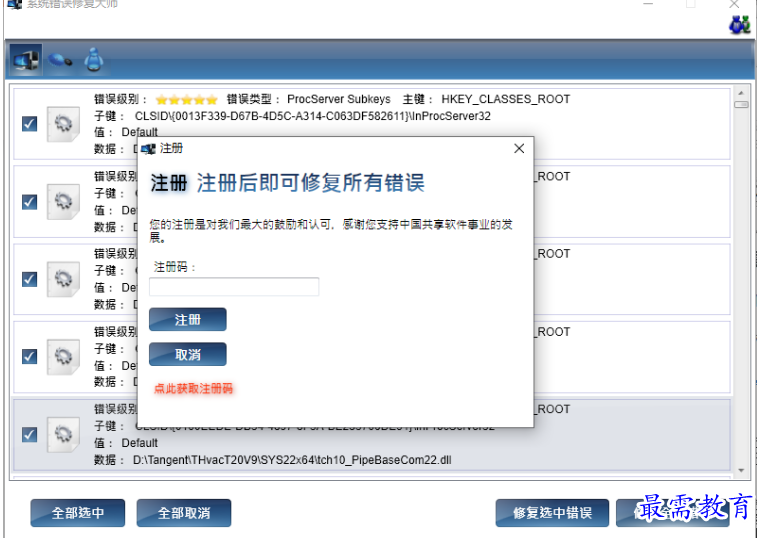Viewport: 761px width, 538px height.
Task: Click gear icon in highlighted PipeBaseCom22 row
Action: coord(63,434)
